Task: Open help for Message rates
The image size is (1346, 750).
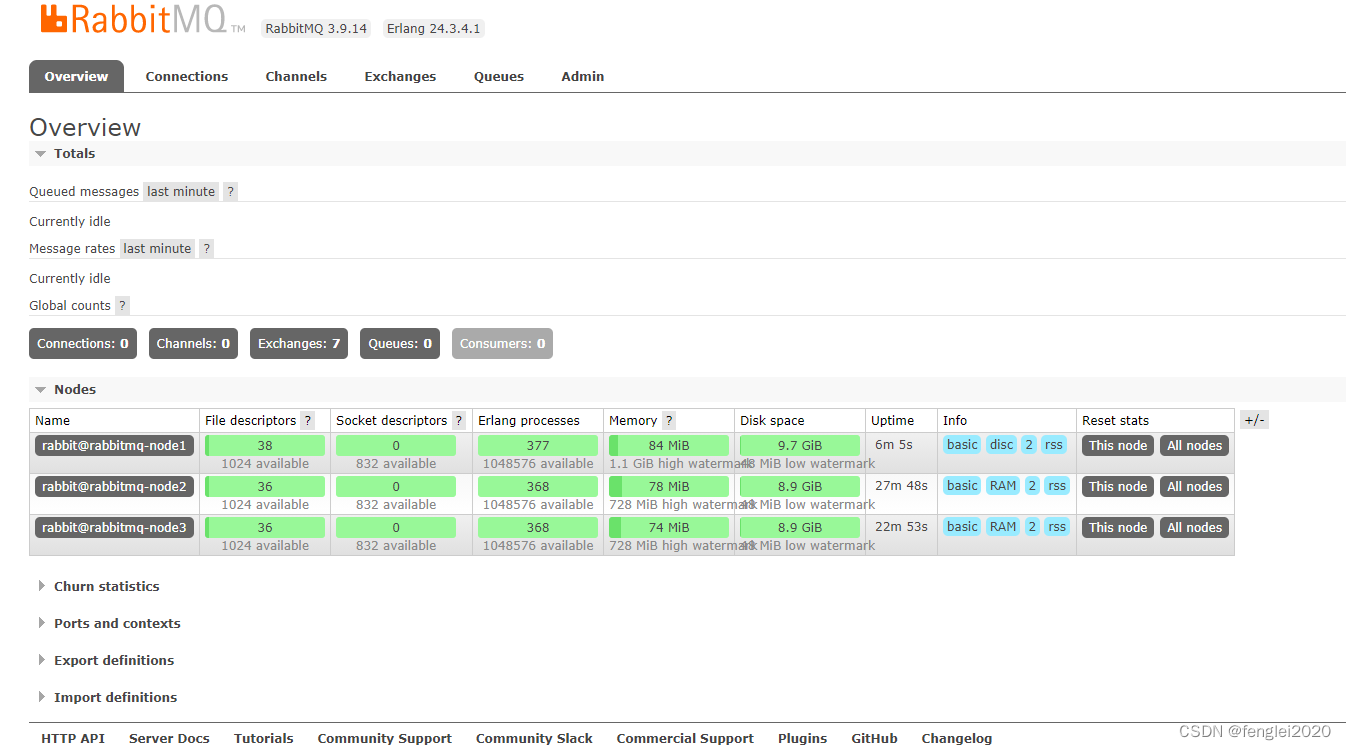Action: (x=206, y=249)
